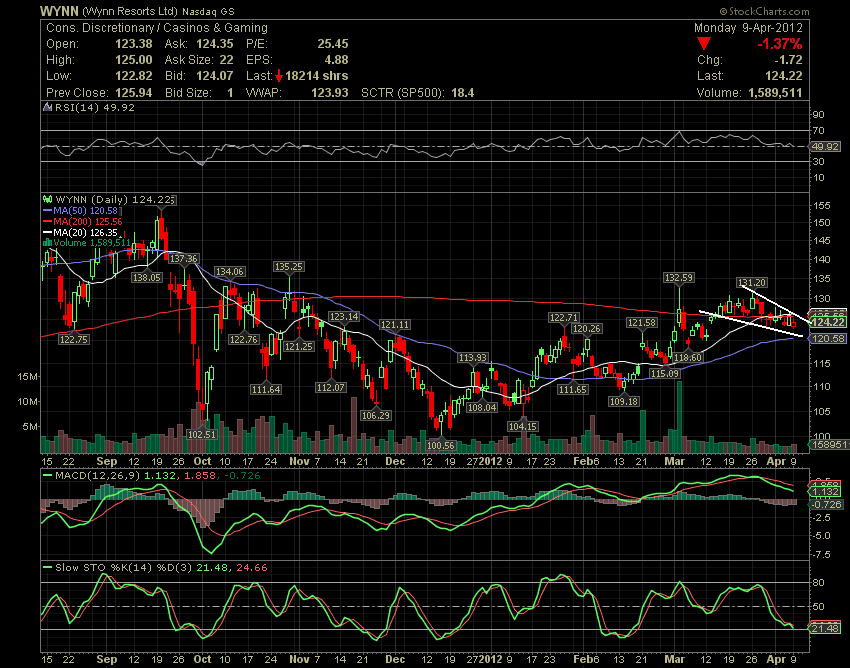Click the 112.07 low annotation

click(331, 387)
